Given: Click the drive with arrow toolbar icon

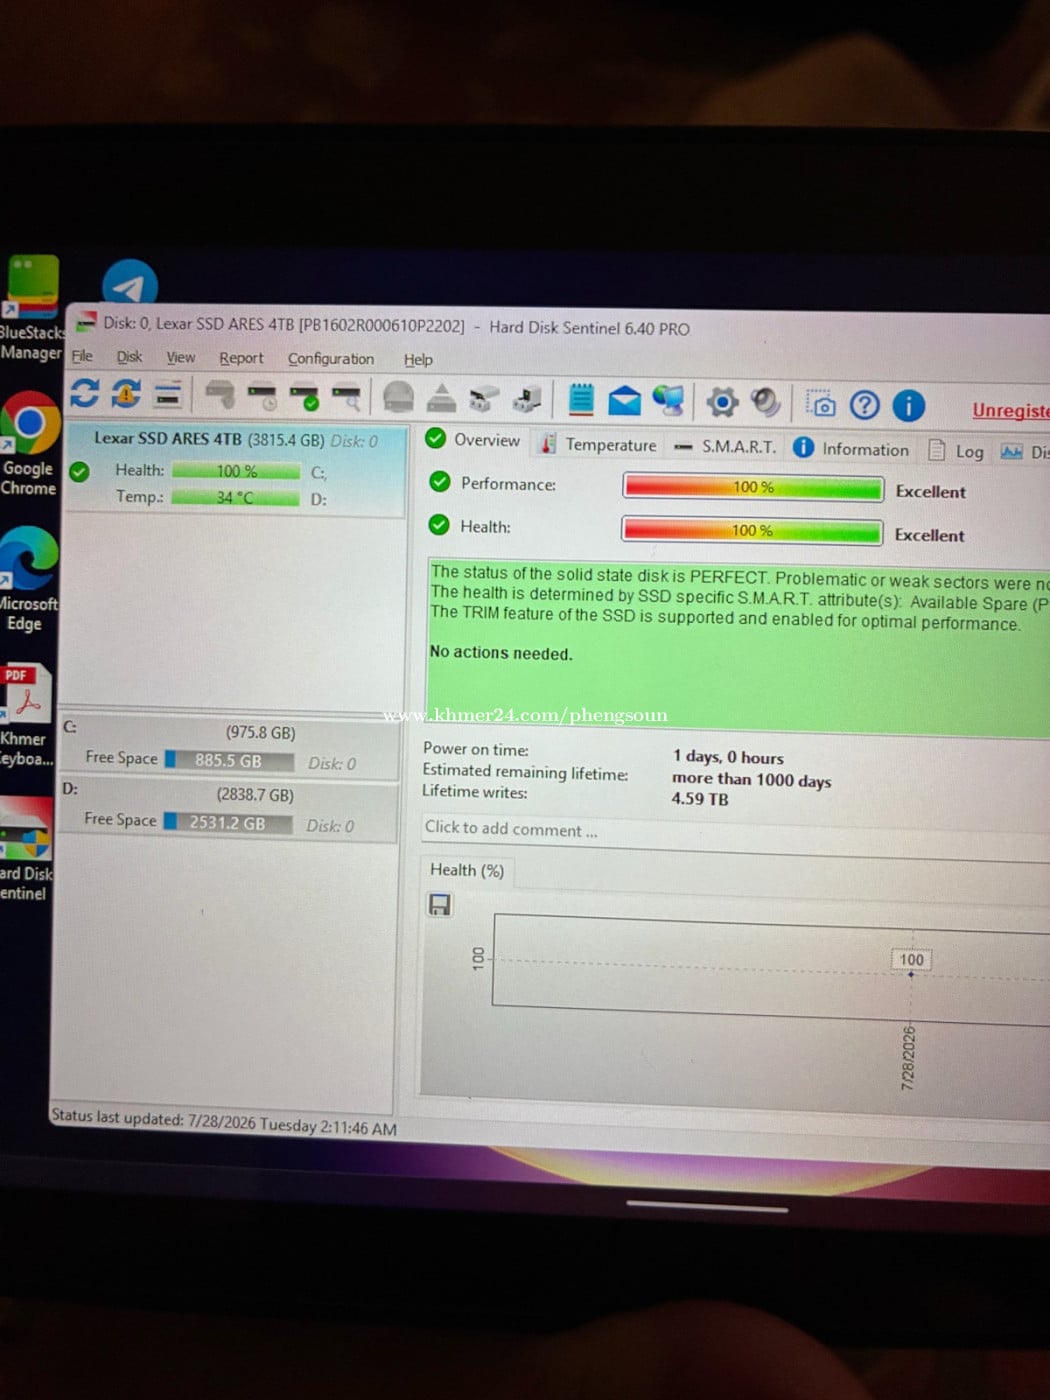Looking at the screenshot, I should [x=527, y=400].
